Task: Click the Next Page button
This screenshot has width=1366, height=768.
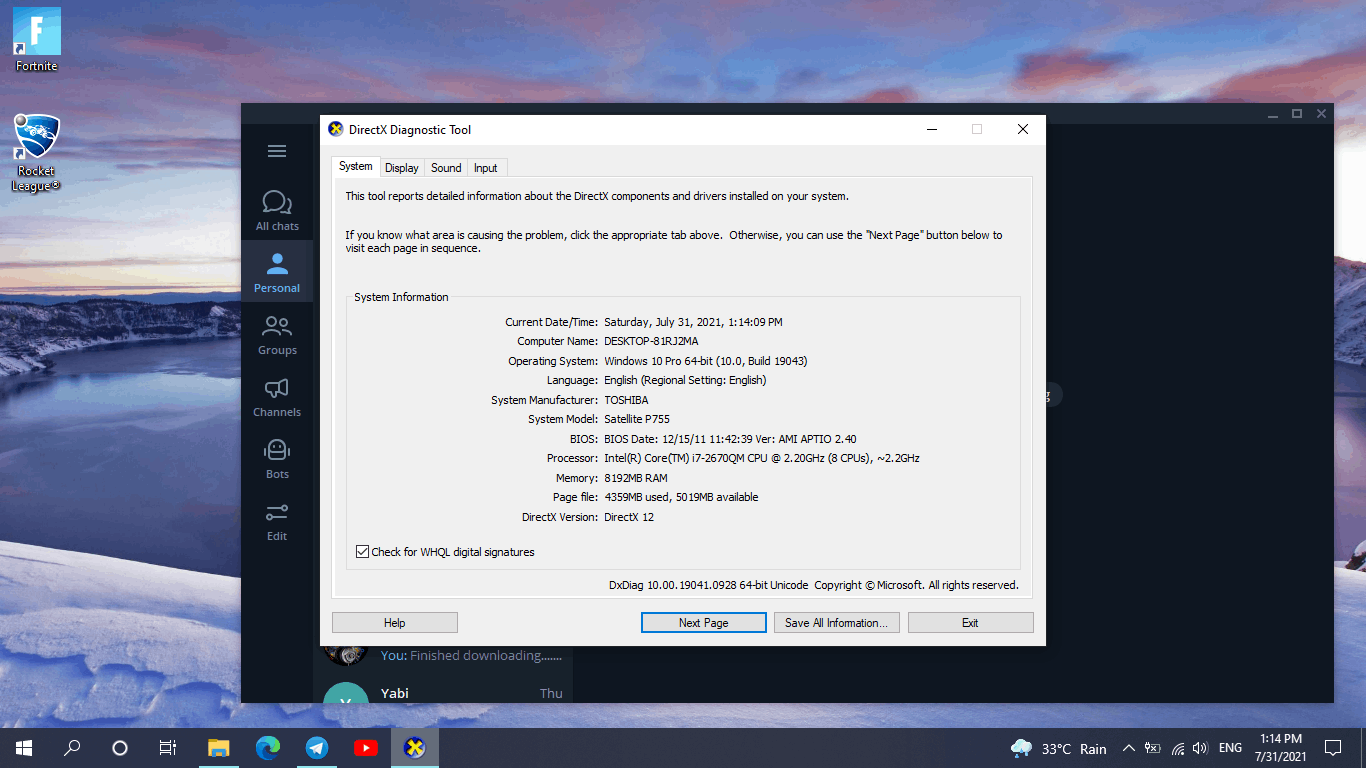Action: click(x=704, y=622)
